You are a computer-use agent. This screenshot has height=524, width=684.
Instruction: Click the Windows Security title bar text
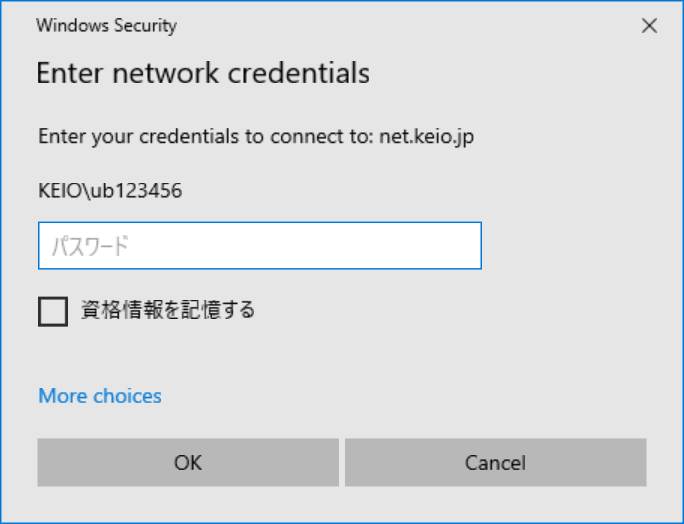point(106,26)
